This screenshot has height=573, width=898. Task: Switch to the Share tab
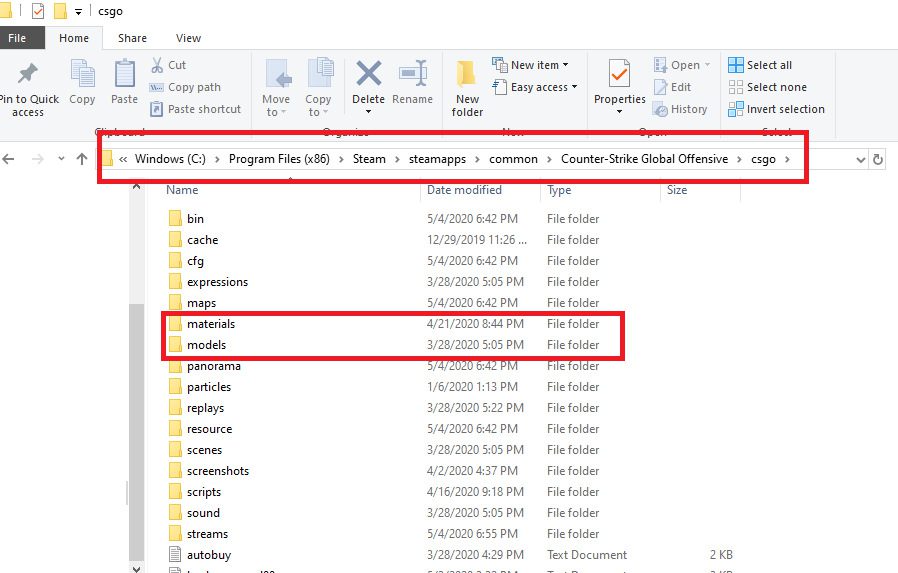click(x=132, y=38)
